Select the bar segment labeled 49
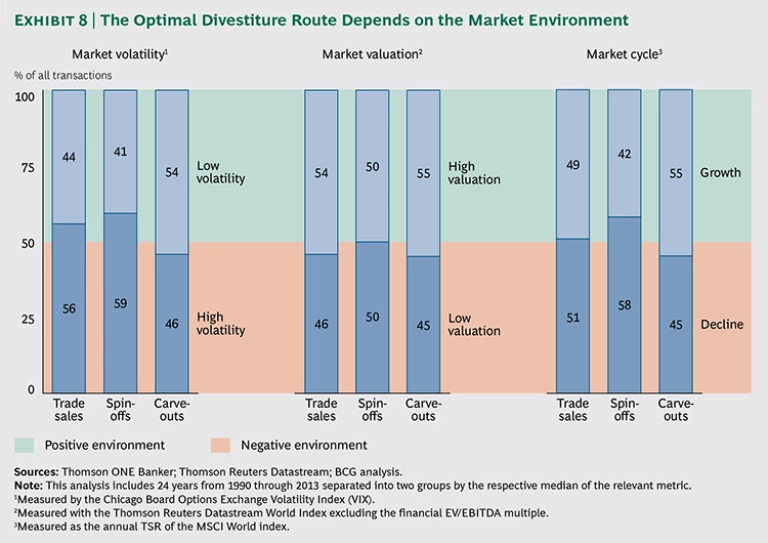Viewport: 768px width, 543px height. click(x=573, y=164)
